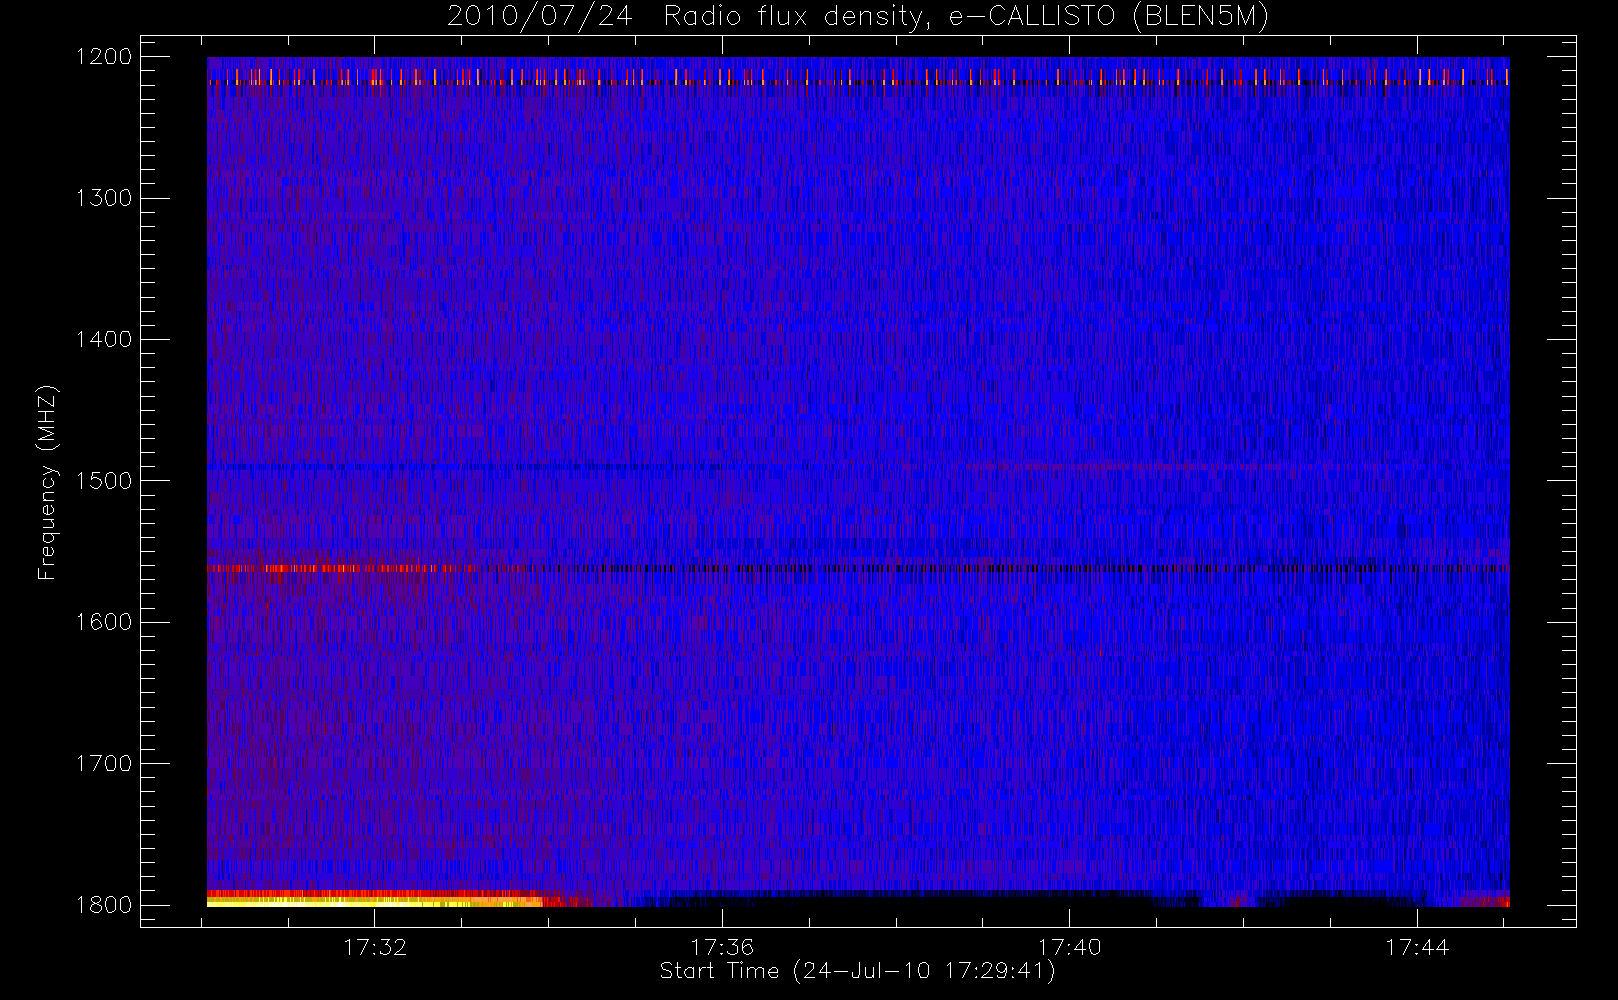
Task: Select the '1800' frequency axis label
Action: pyautogui.click(x=104, y=905)
